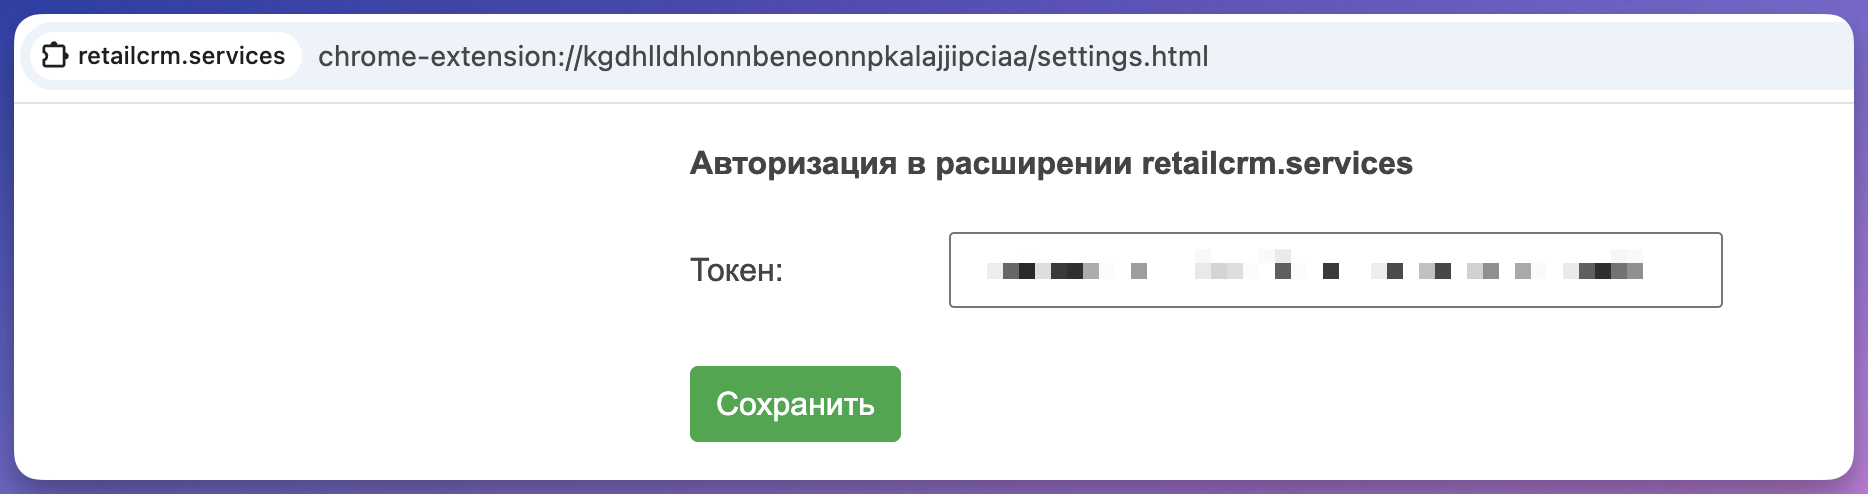Click the settings.html part of the URL
Image resolution: width=1868 pixels, height=494 pixels.
(x=1123, y=56)
